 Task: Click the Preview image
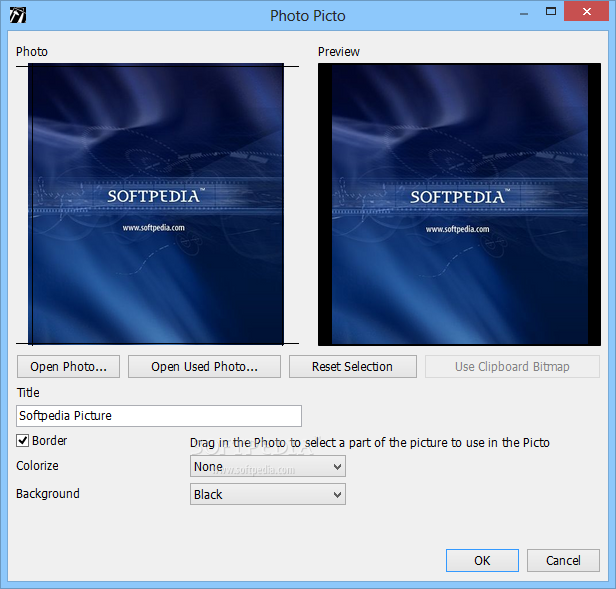[459, 204]
